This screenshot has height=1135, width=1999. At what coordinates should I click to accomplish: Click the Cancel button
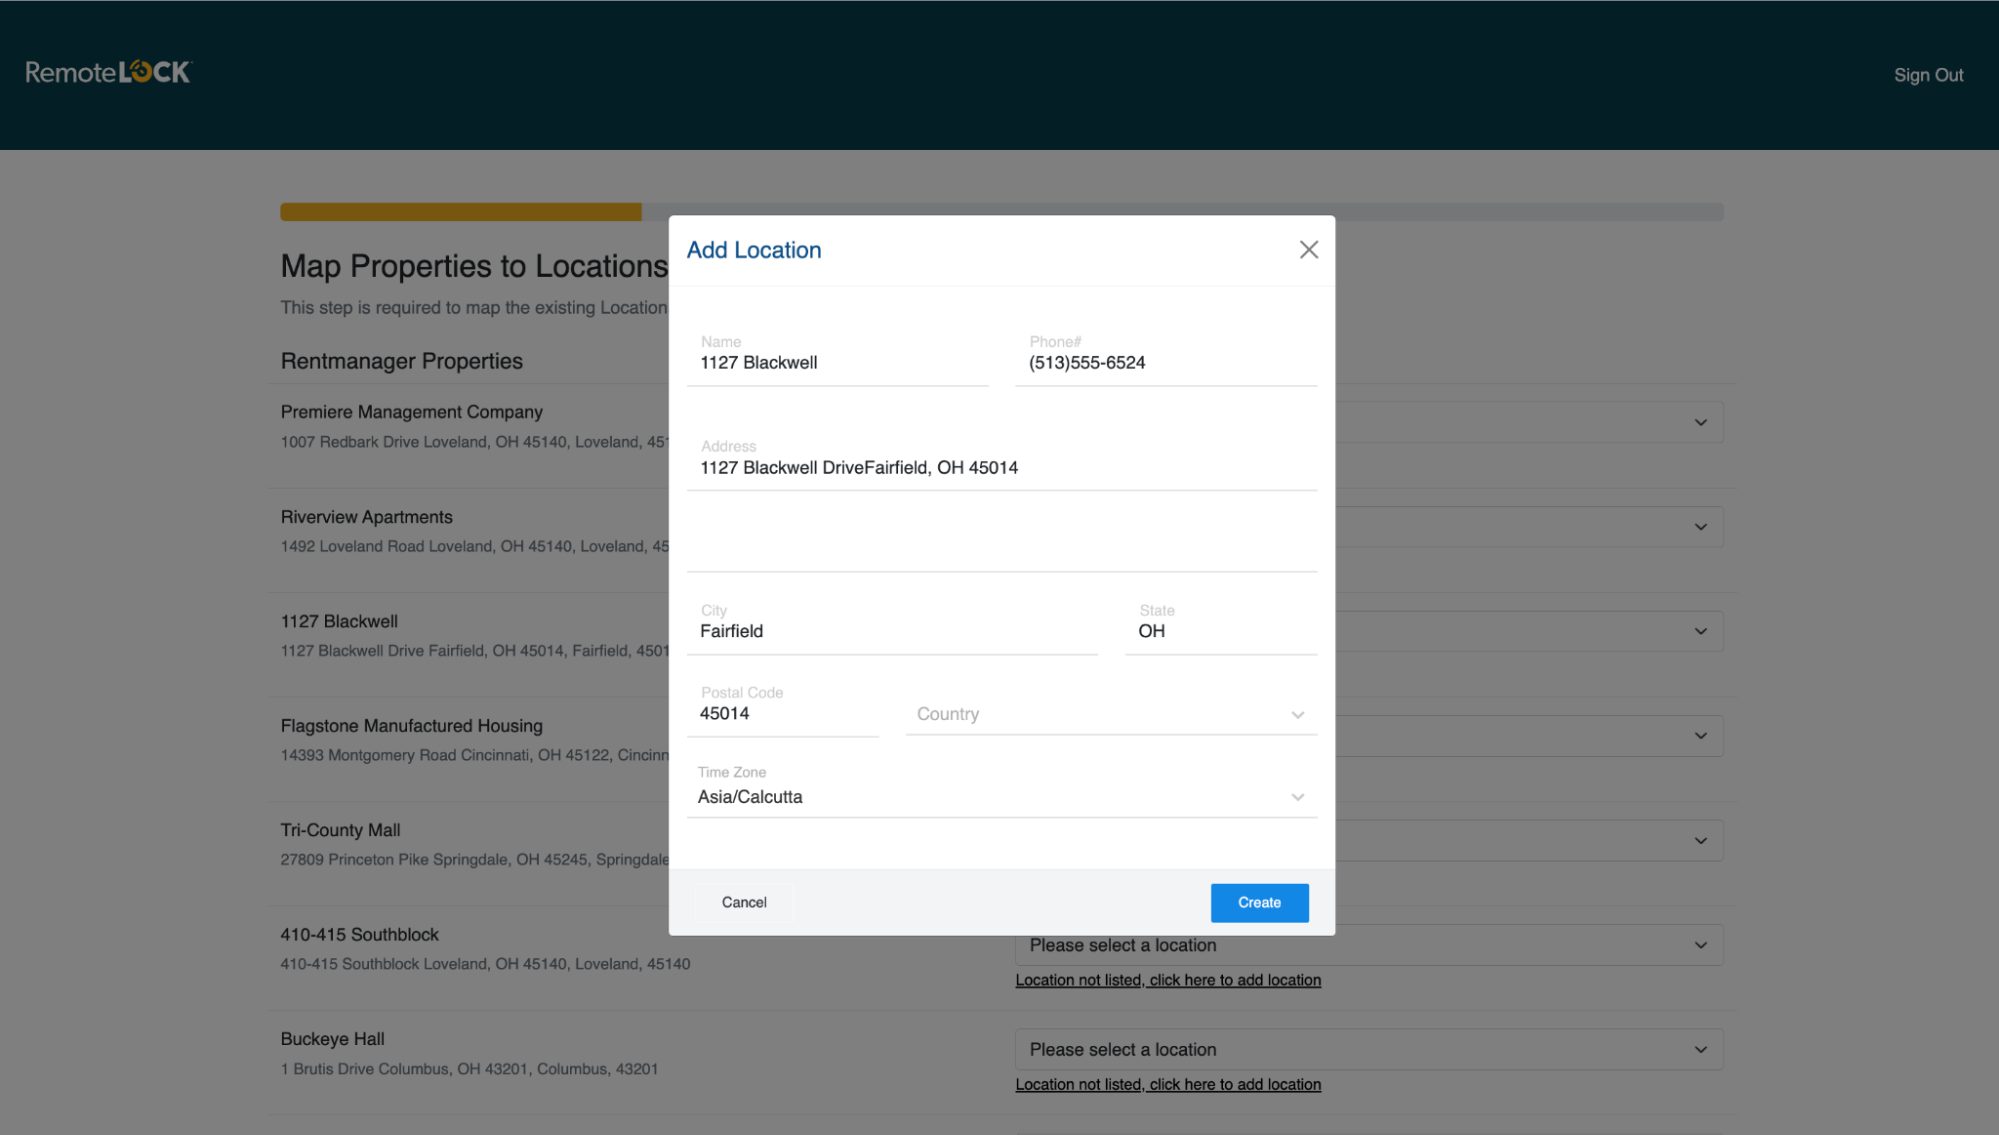tap(742, 902)
